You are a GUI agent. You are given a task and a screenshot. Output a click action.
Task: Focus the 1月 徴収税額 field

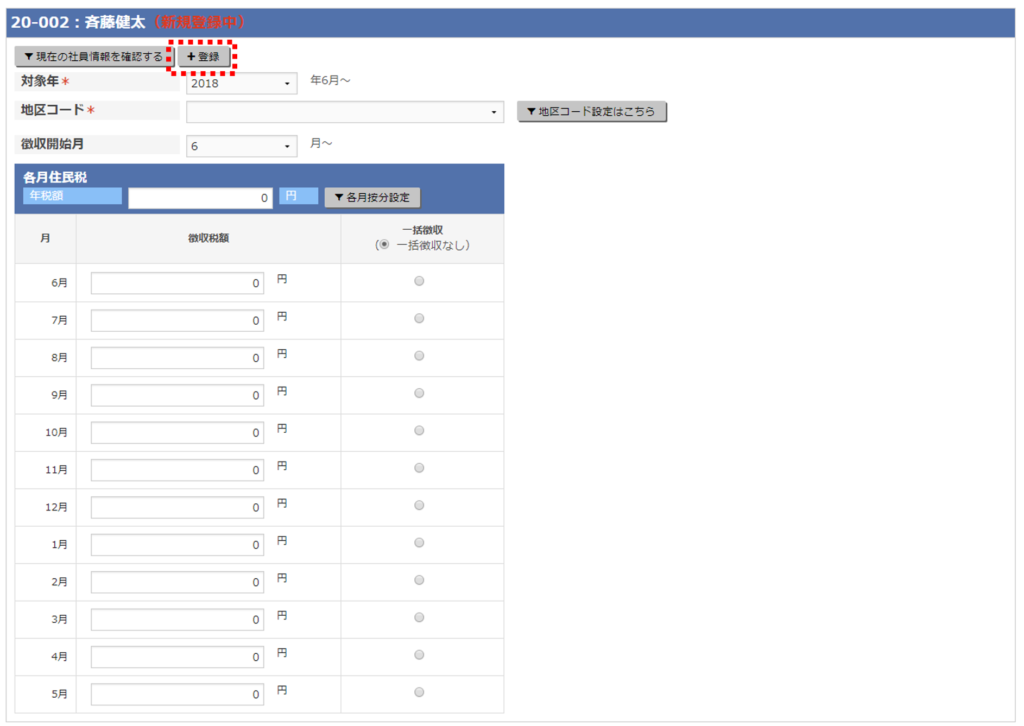[x=177, y=544]
